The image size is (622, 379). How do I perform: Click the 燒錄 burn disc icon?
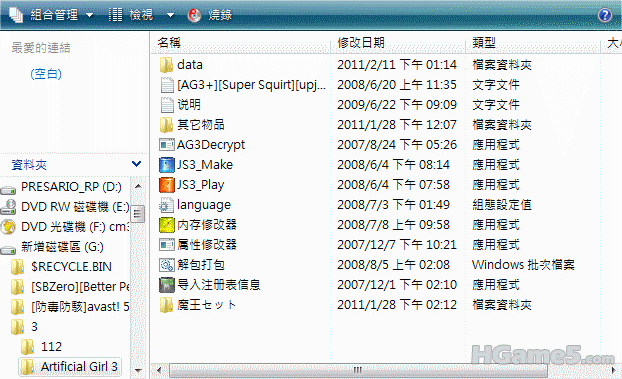(194, 15)
